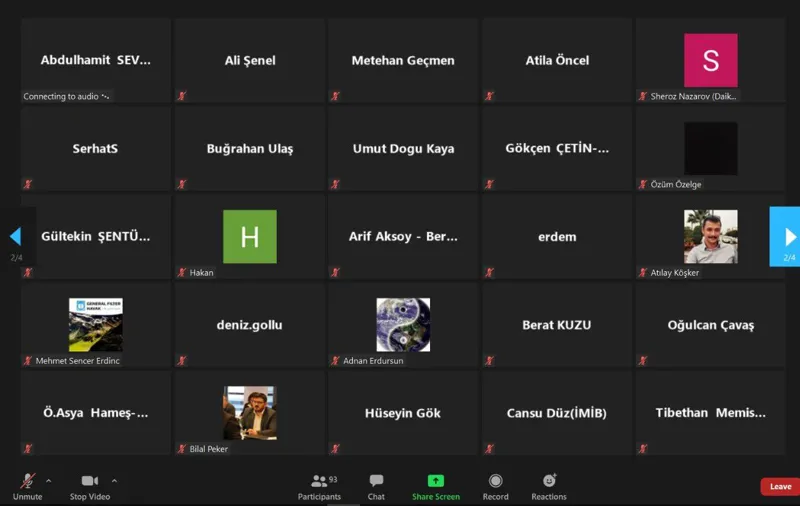The image size is (800, 506).
Task: Click muted mic icon on Berat KUZU tile
Action: [x=489, y=361]
